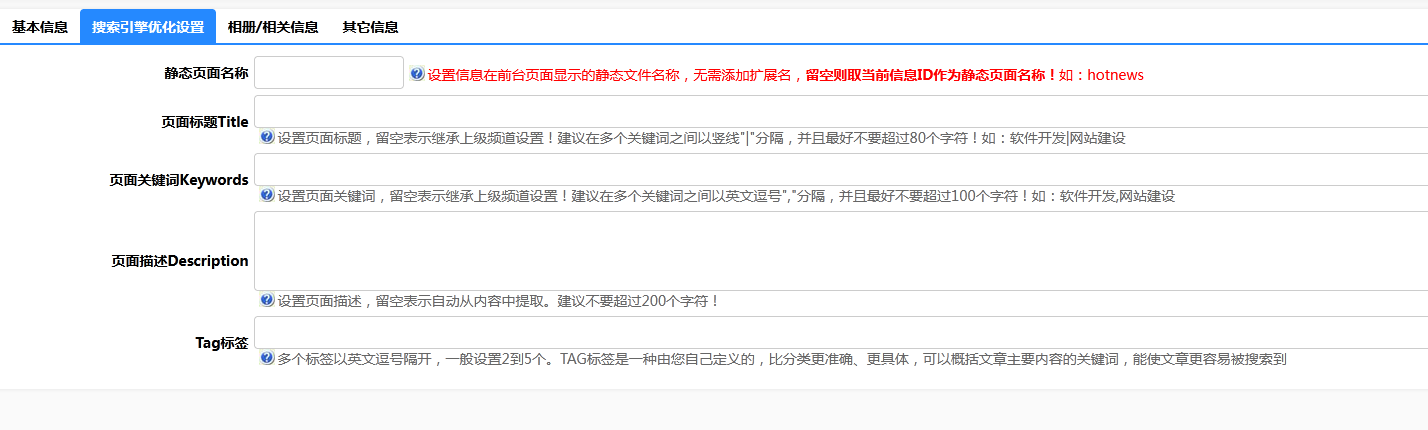Click the hint text mentioning 100个字符
This screenshot has height=430, width=1428.
pyautogui.click(x=726, y=196)
